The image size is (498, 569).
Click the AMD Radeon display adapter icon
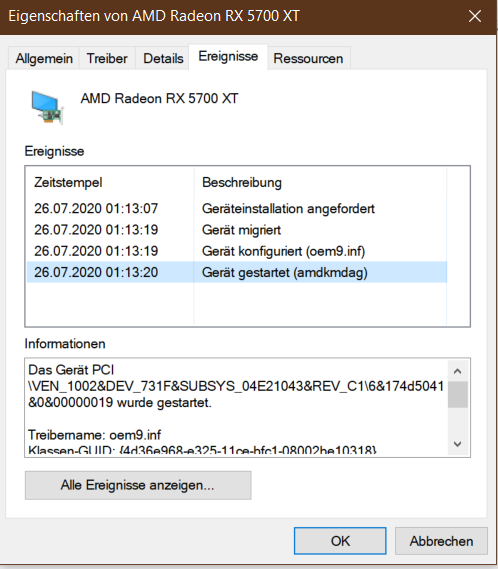pos(48,107)
